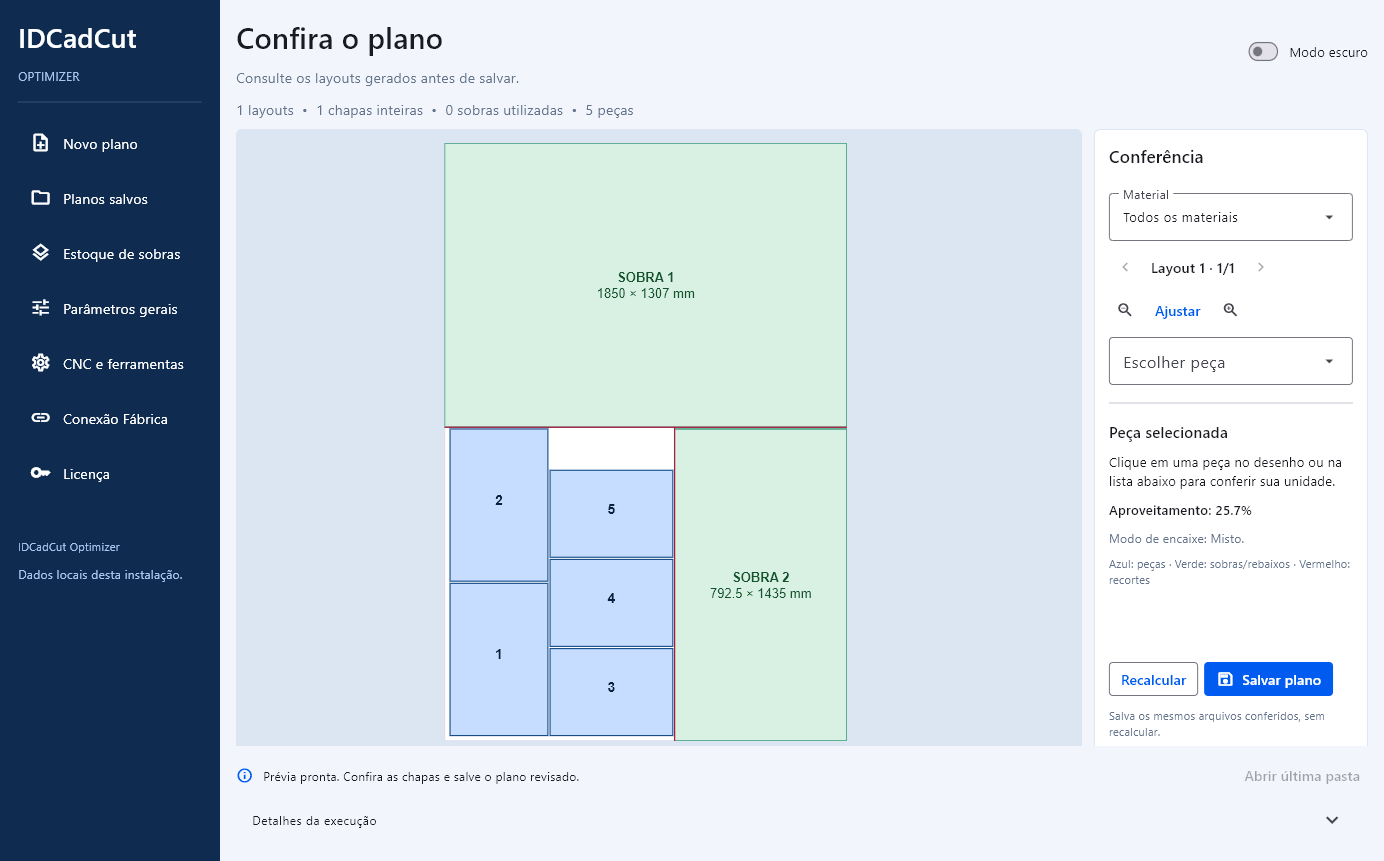Select the CNC e ferramentas gear icon
The height and width of the screenshot is (861, 1384).
(x=40, y=363)
